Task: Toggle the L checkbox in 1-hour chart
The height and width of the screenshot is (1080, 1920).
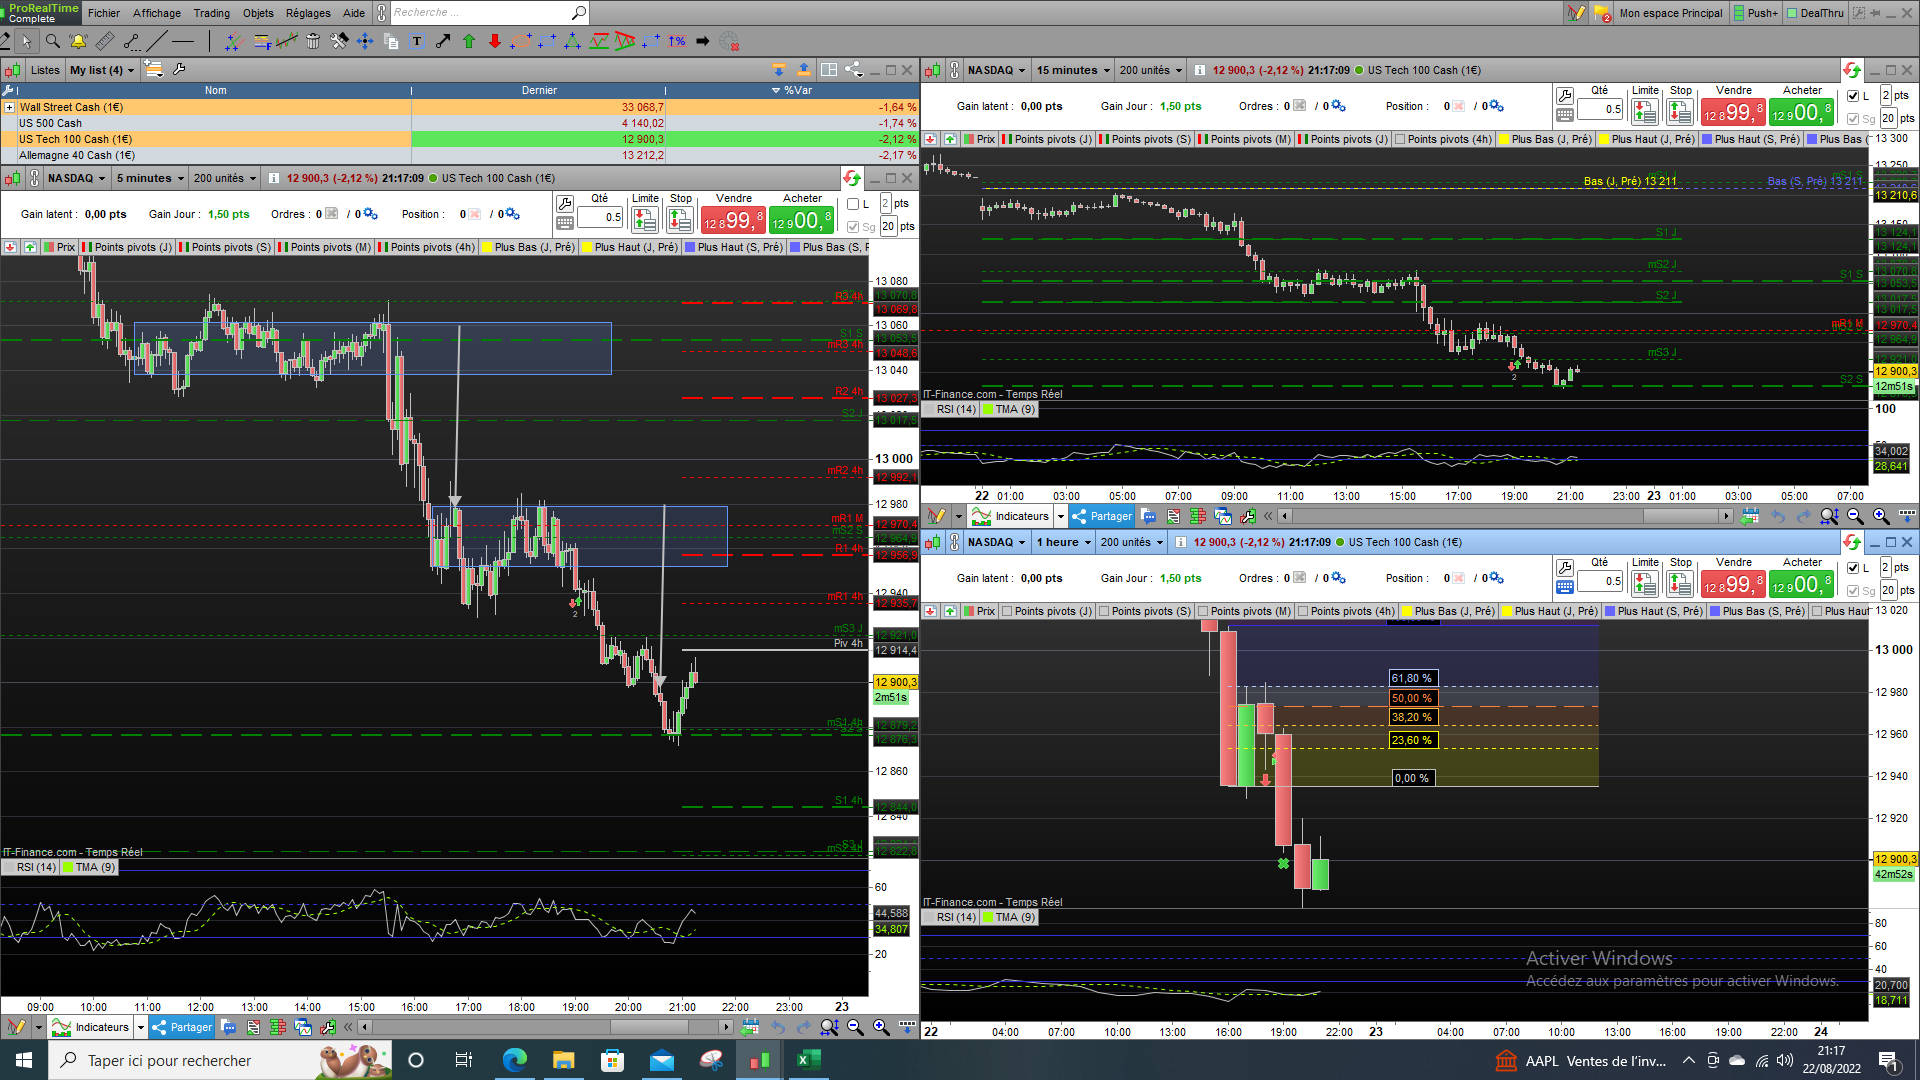Action: (x=1853, y=568)
